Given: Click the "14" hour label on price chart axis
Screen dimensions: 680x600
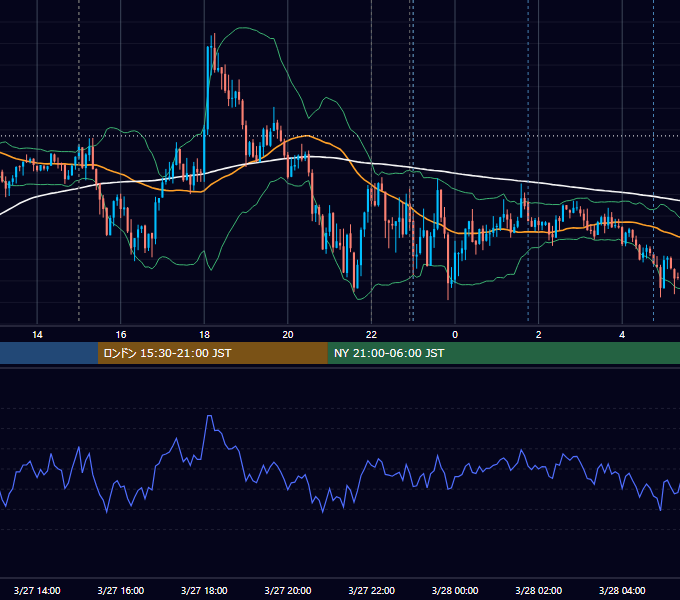Looking at the screenshot, I should click(x=37, y=335).
